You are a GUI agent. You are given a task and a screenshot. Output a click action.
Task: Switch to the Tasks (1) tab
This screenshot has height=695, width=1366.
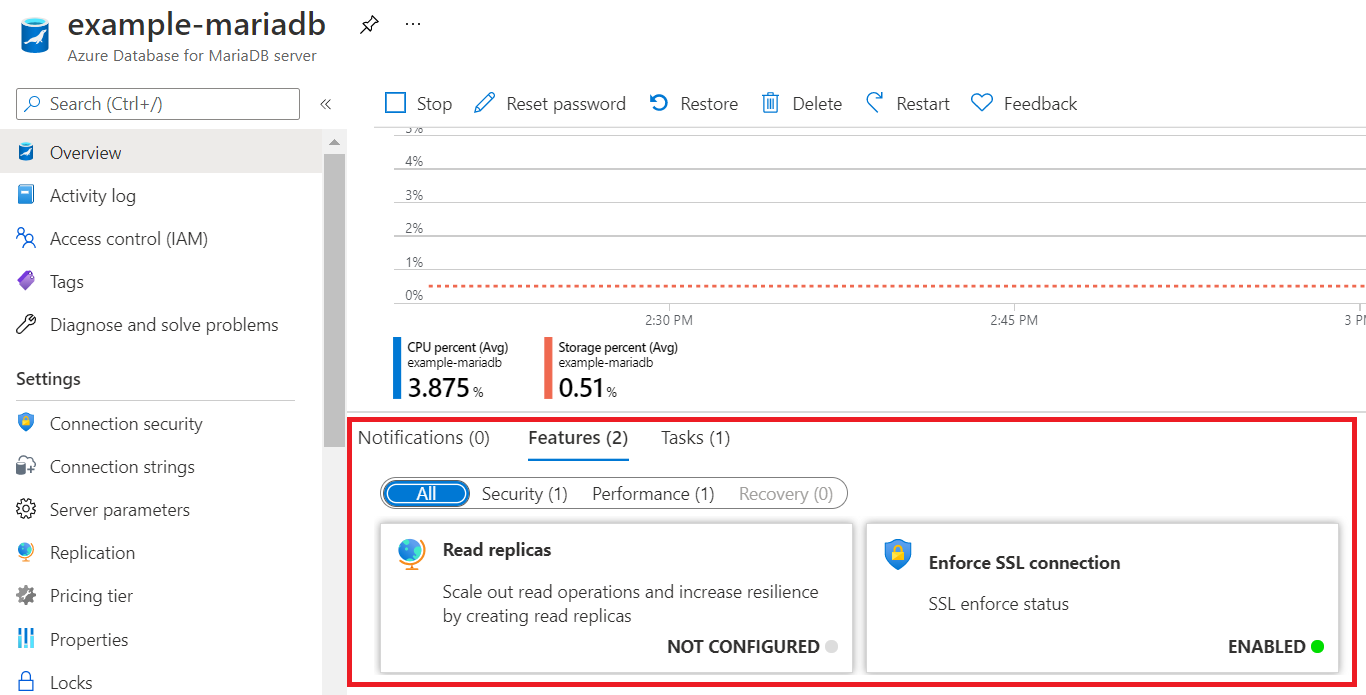695,437
